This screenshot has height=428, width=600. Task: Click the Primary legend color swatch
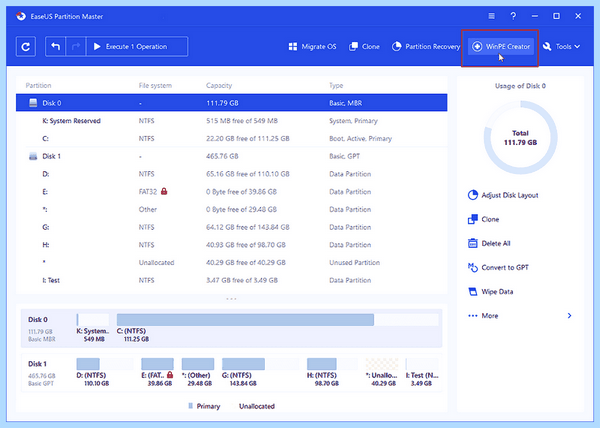click(191, 406)
